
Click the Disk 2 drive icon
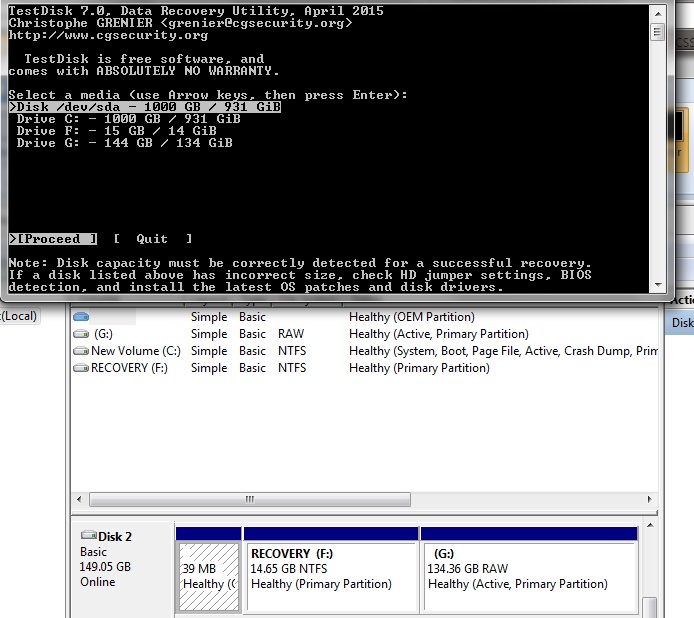(88, 536)
